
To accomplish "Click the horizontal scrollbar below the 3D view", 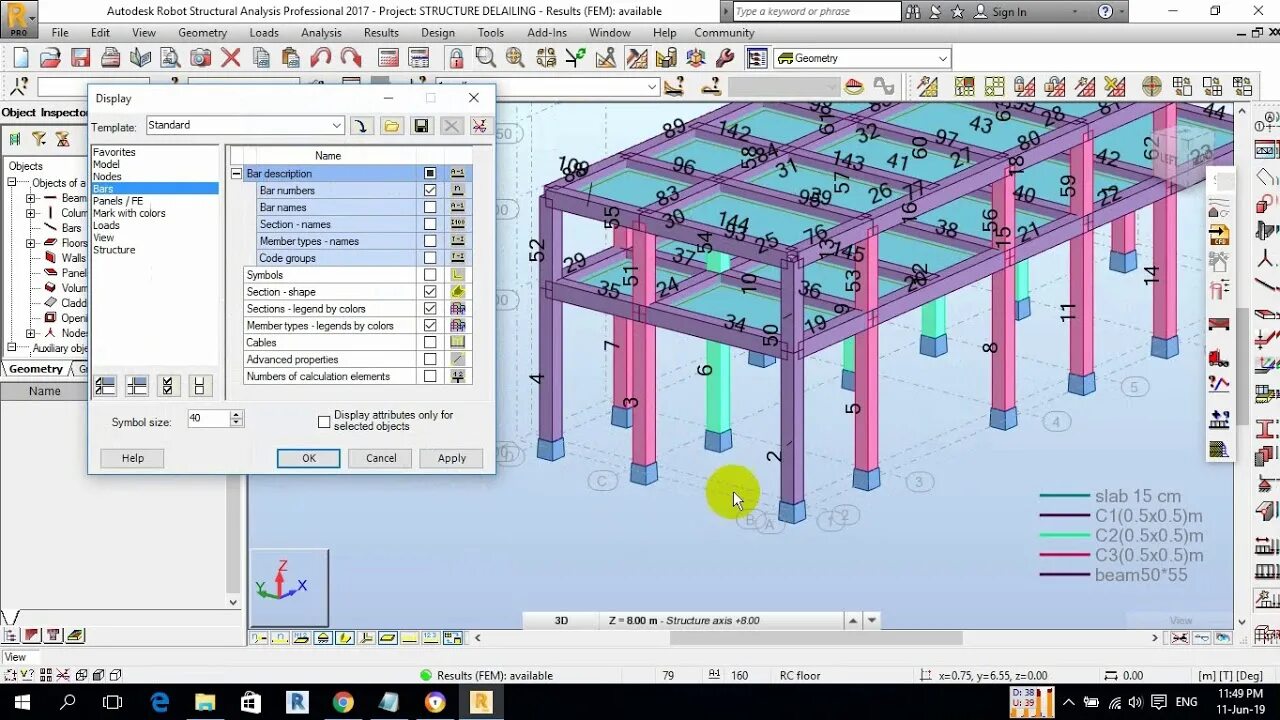I will pos(815,637).
